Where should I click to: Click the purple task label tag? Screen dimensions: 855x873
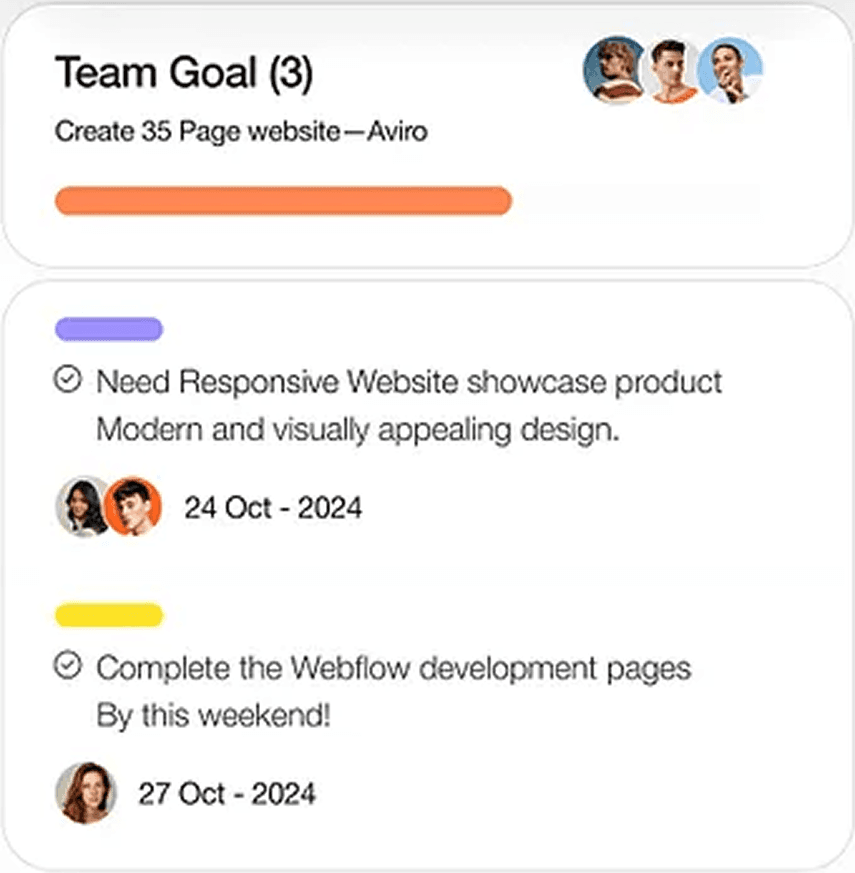[109, 329]
